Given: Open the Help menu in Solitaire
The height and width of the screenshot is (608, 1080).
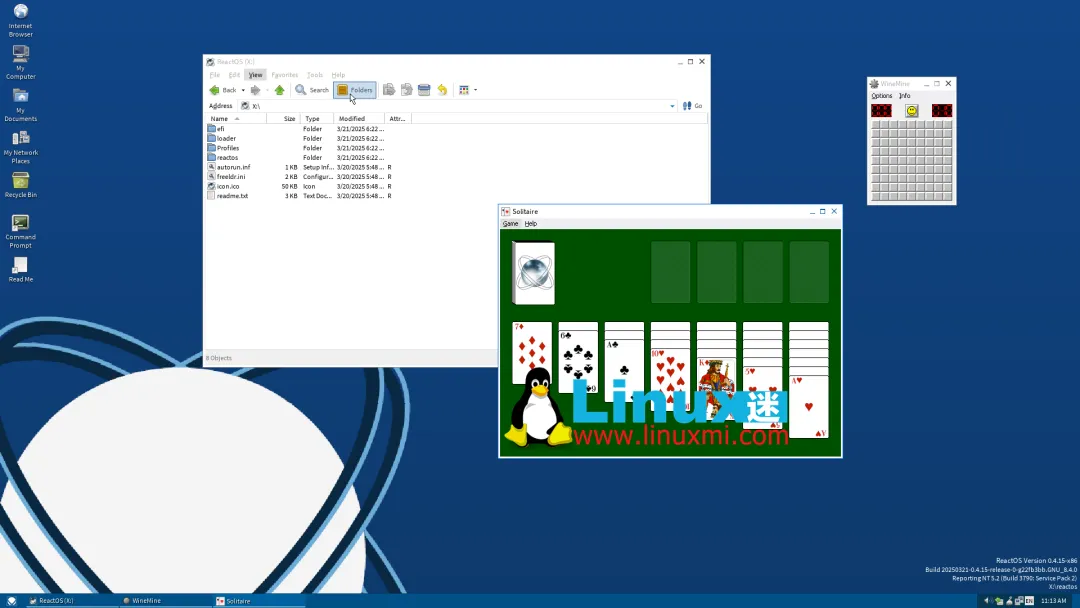Looking at the screenshot, I should [530, 224].
